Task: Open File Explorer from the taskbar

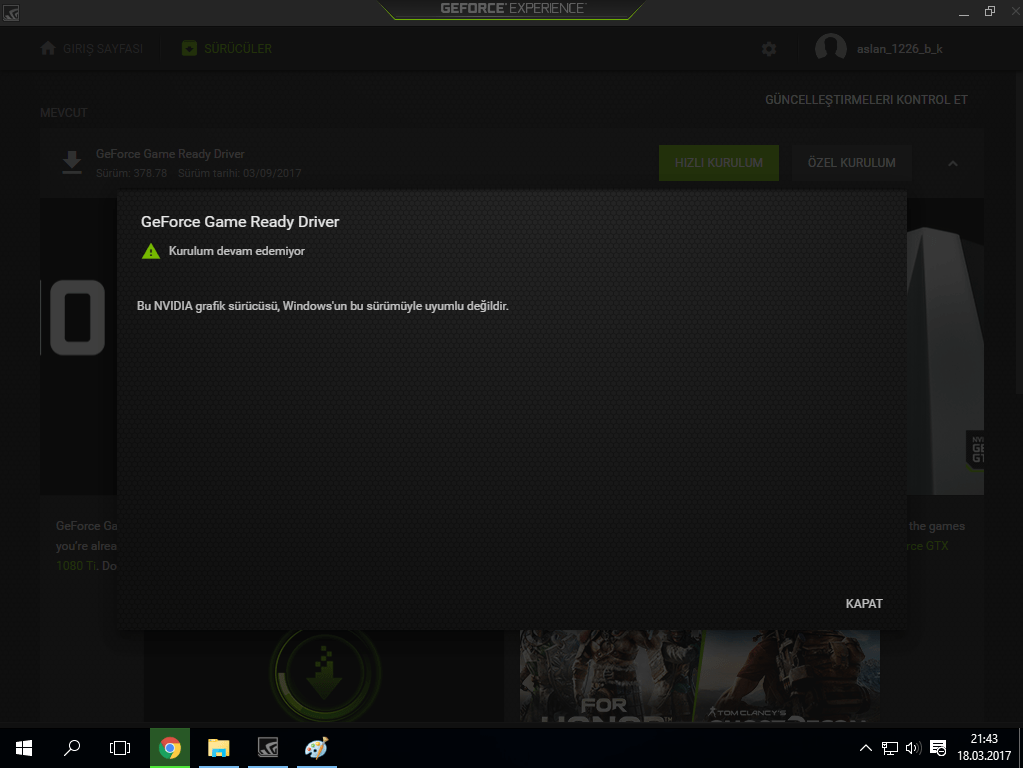Action: click(219, 748)
